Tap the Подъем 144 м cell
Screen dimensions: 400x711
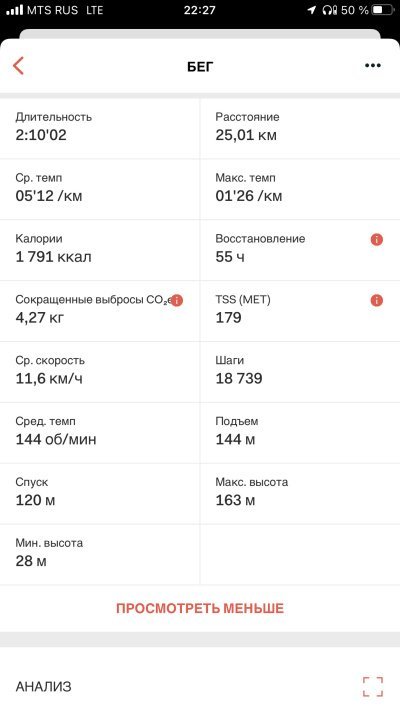pyautogui.click(x=300, y=432)
